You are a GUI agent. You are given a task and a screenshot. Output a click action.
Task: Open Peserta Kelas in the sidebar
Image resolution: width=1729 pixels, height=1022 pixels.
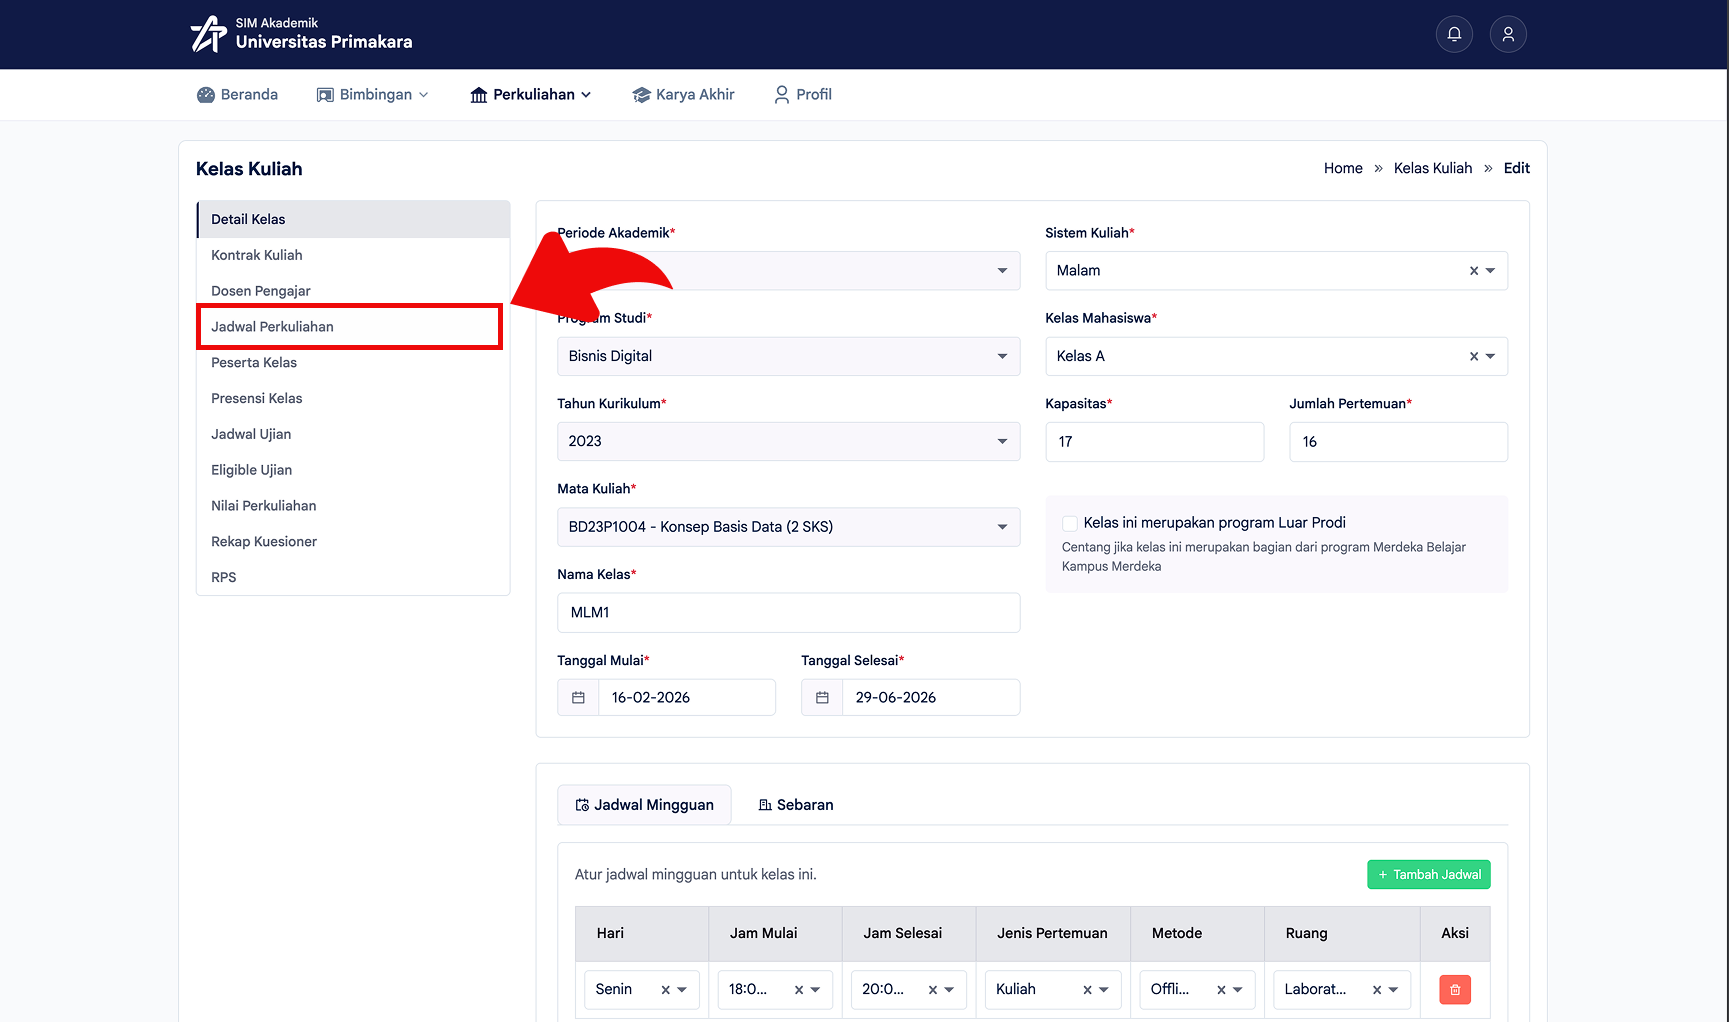[354, 363]
